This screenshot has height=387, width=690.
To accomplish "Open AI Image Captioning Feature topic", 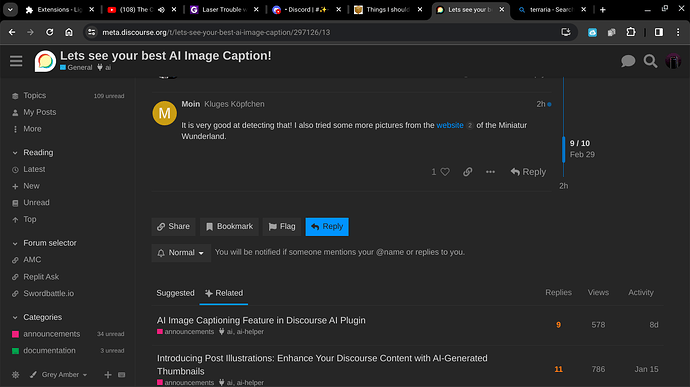I will pyautogui.click(x=261, y=321).
